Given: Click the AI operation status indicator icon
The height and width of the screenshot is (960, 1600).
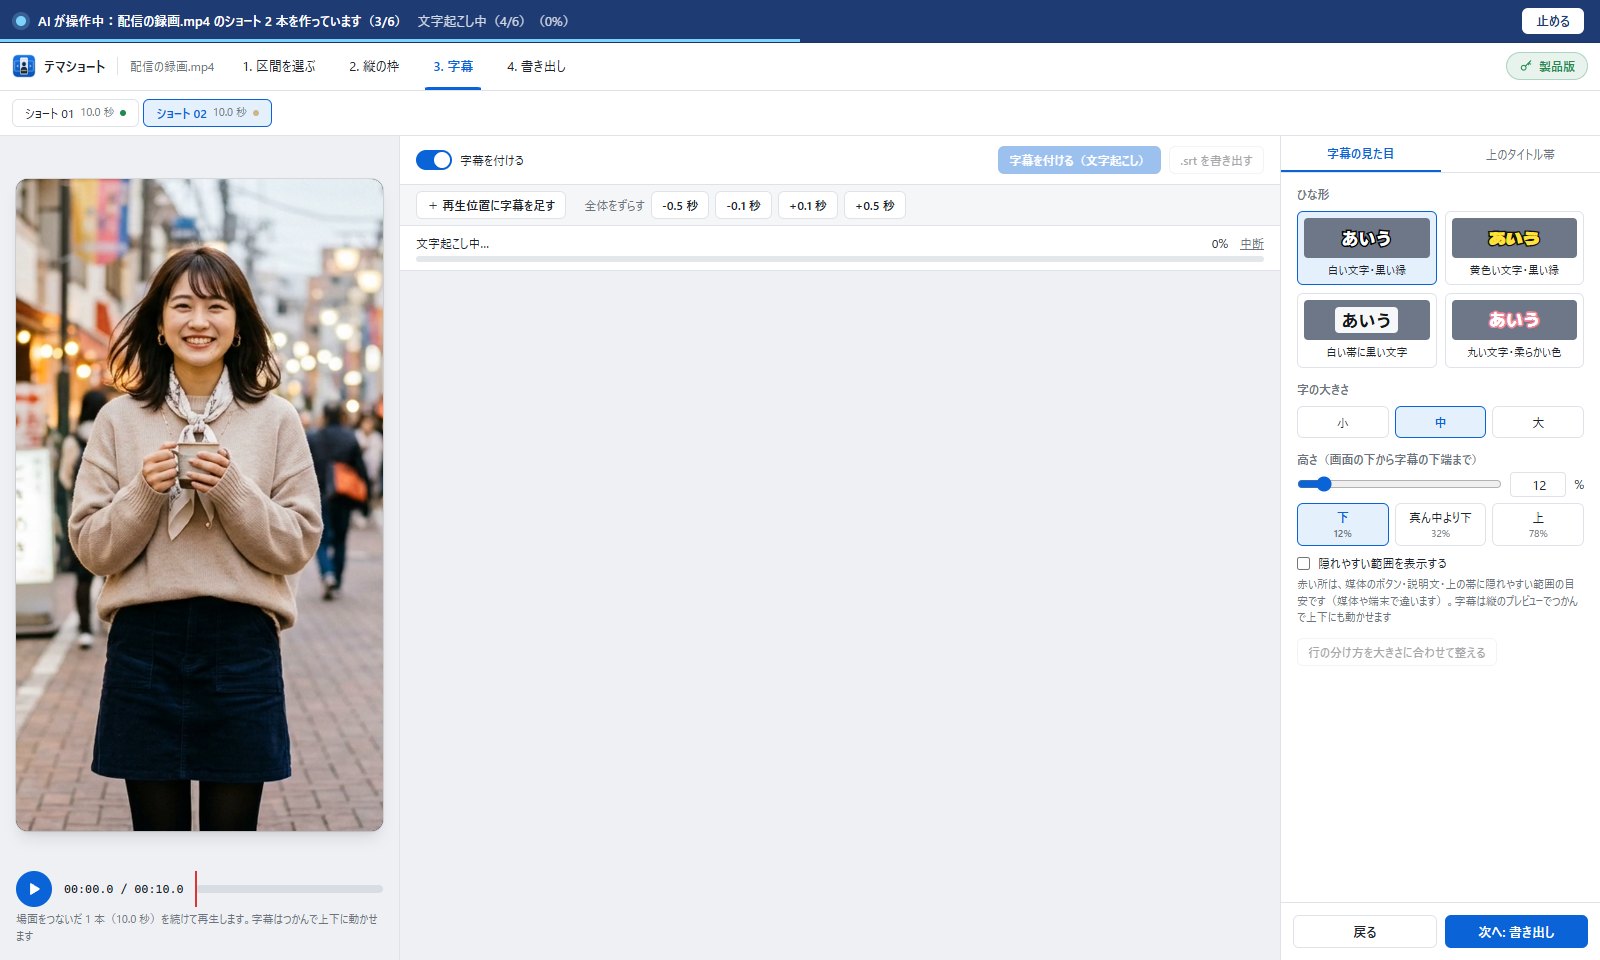Looking at the screenshot, I should pyautogui.click(x=20, y=21).
